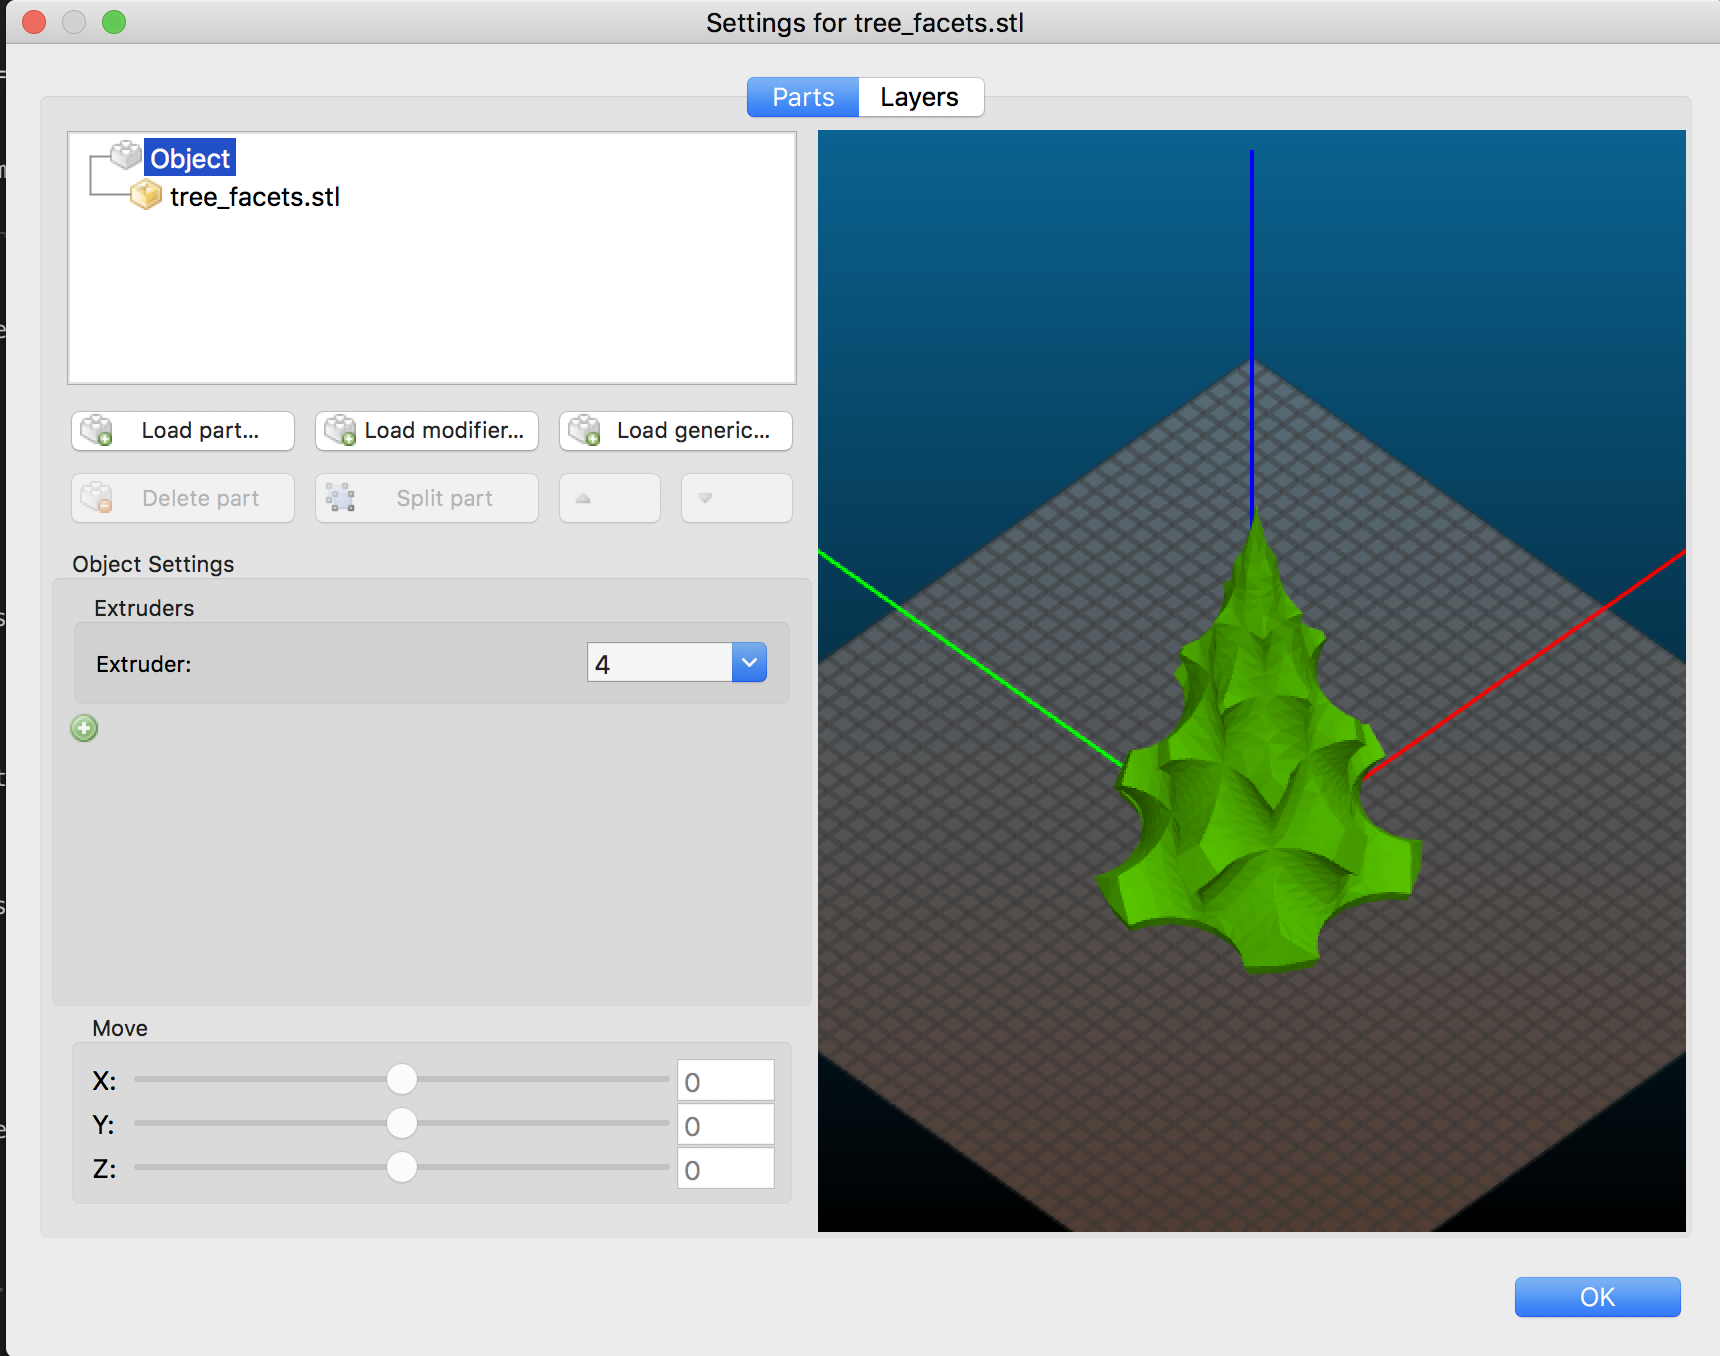Image resolution: width=1720 pixels, height=1356 pixels.
Task: Switch to the Parts tab
Action: click(803, 97)
